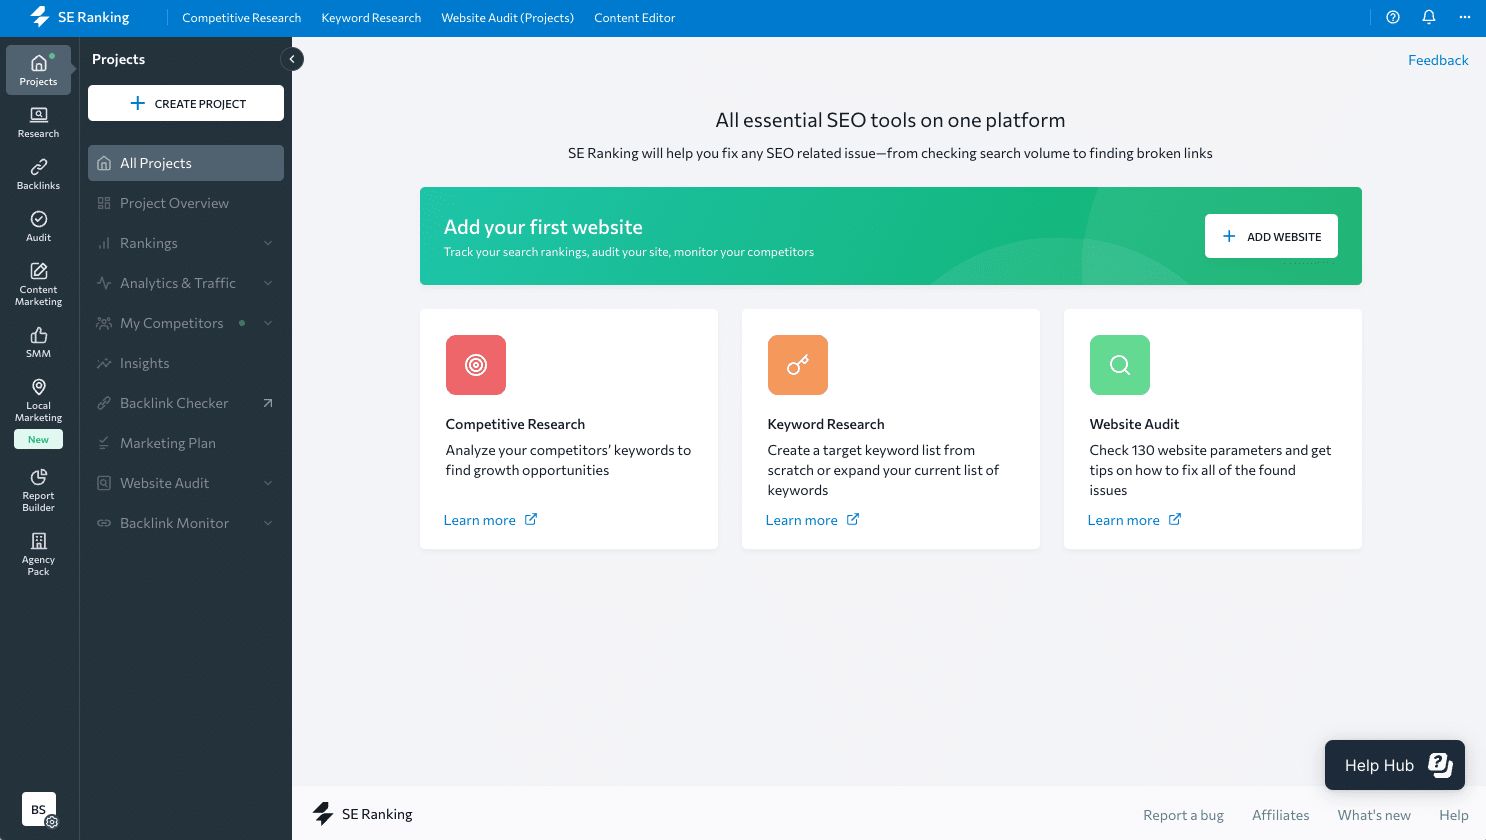Click the Add Website button
This screenshot has width=1486, height=840.
(x=1271, y=236)
